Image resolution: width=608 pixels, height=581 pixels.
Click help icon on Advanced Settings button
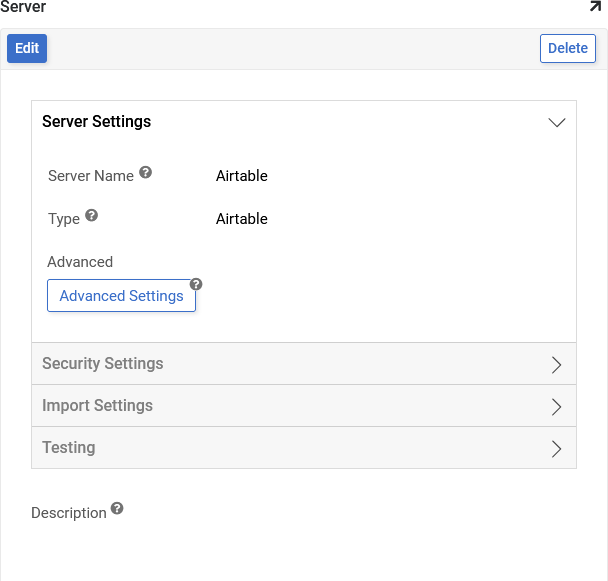(x=196, y=284)
